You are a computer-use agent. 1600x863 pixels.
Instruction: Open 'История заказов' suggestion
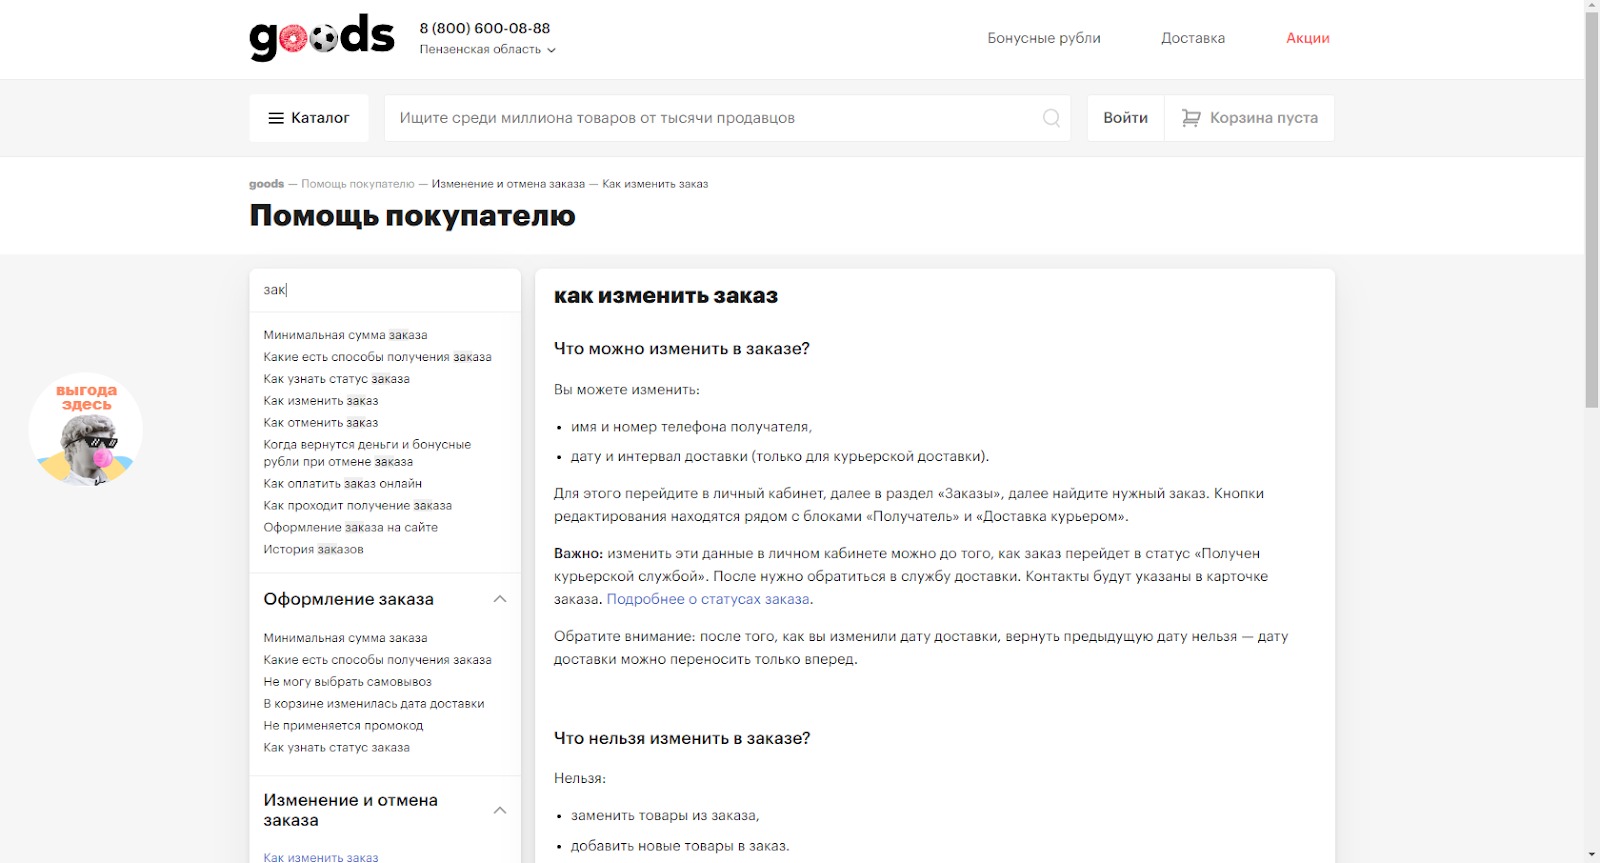[x=313, y=550]
